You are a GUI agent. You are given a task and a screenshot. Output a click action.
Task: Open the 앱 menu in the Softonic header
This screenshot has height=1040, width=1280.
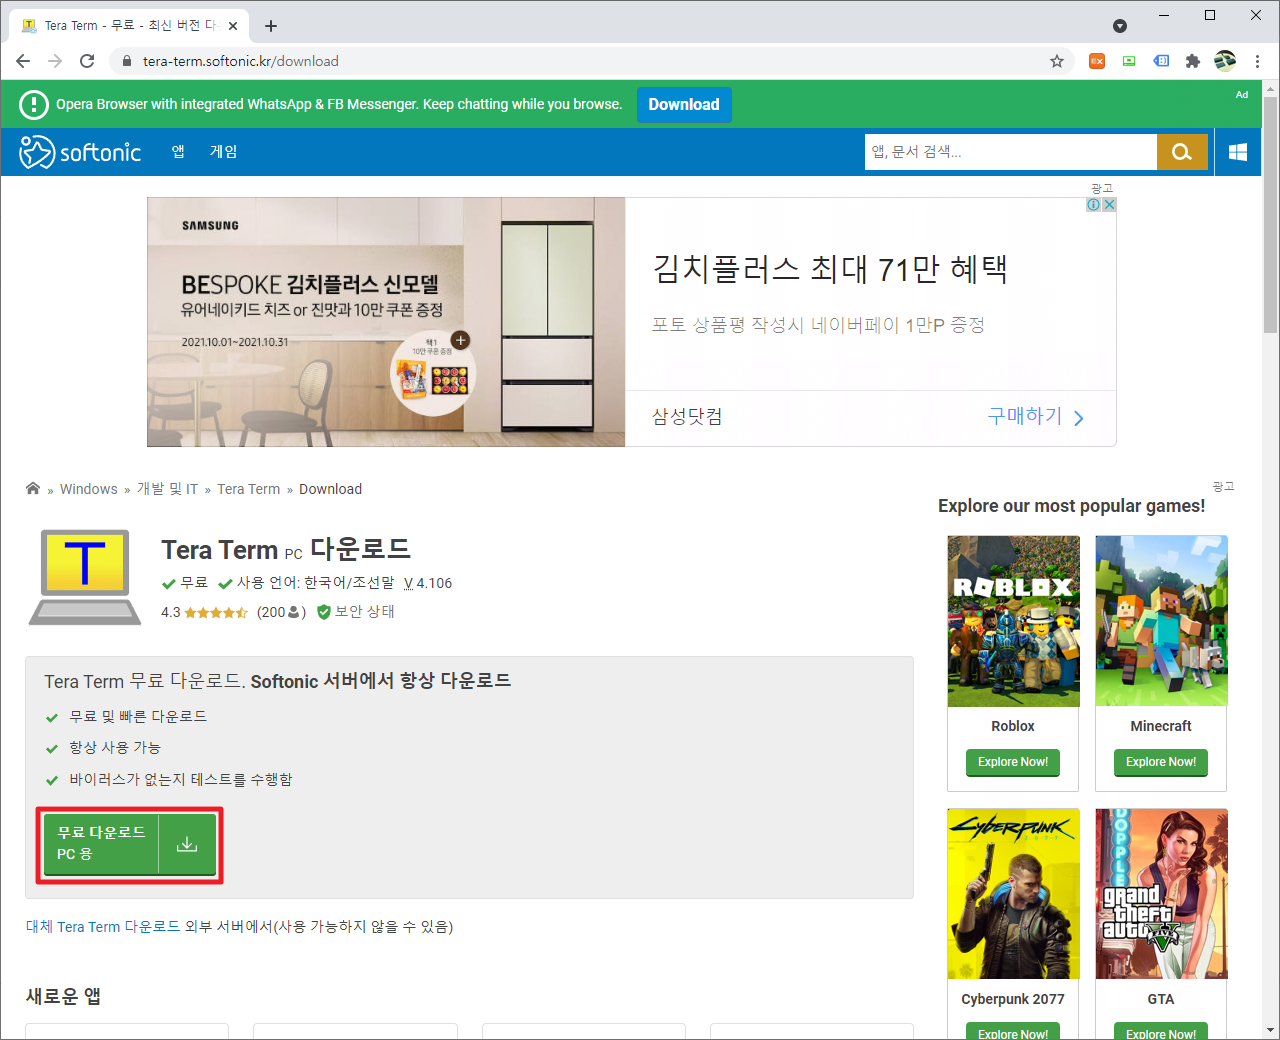pyautogui.click(x=178, y=152)
